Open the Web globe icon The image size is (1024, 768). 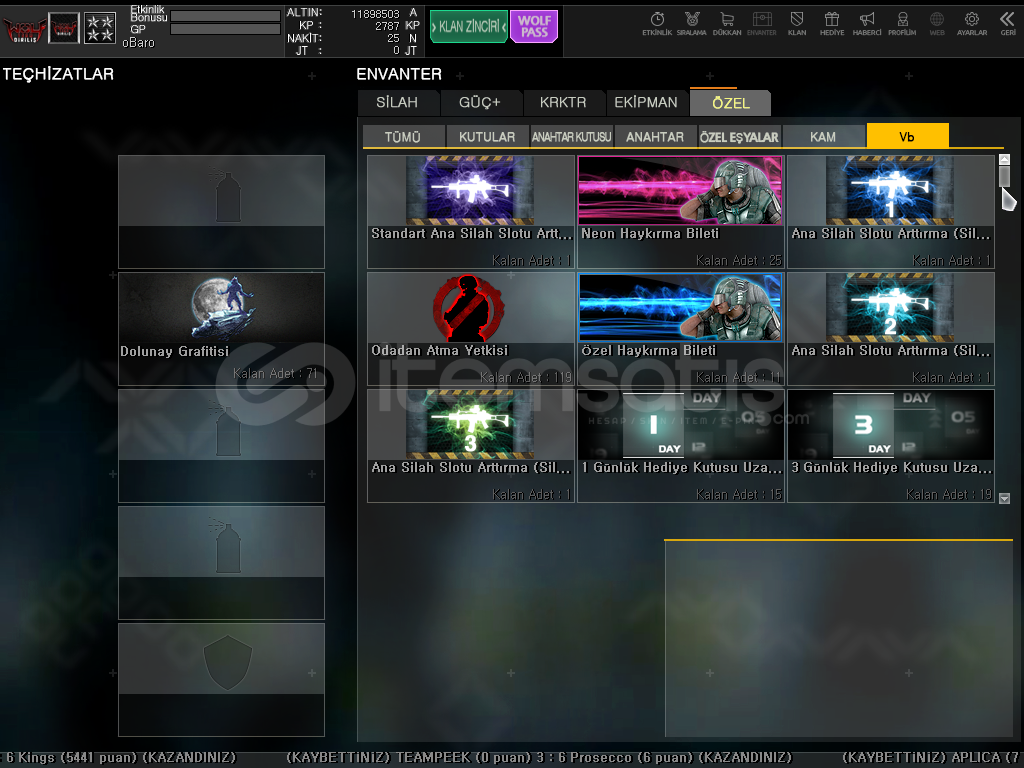937,24
